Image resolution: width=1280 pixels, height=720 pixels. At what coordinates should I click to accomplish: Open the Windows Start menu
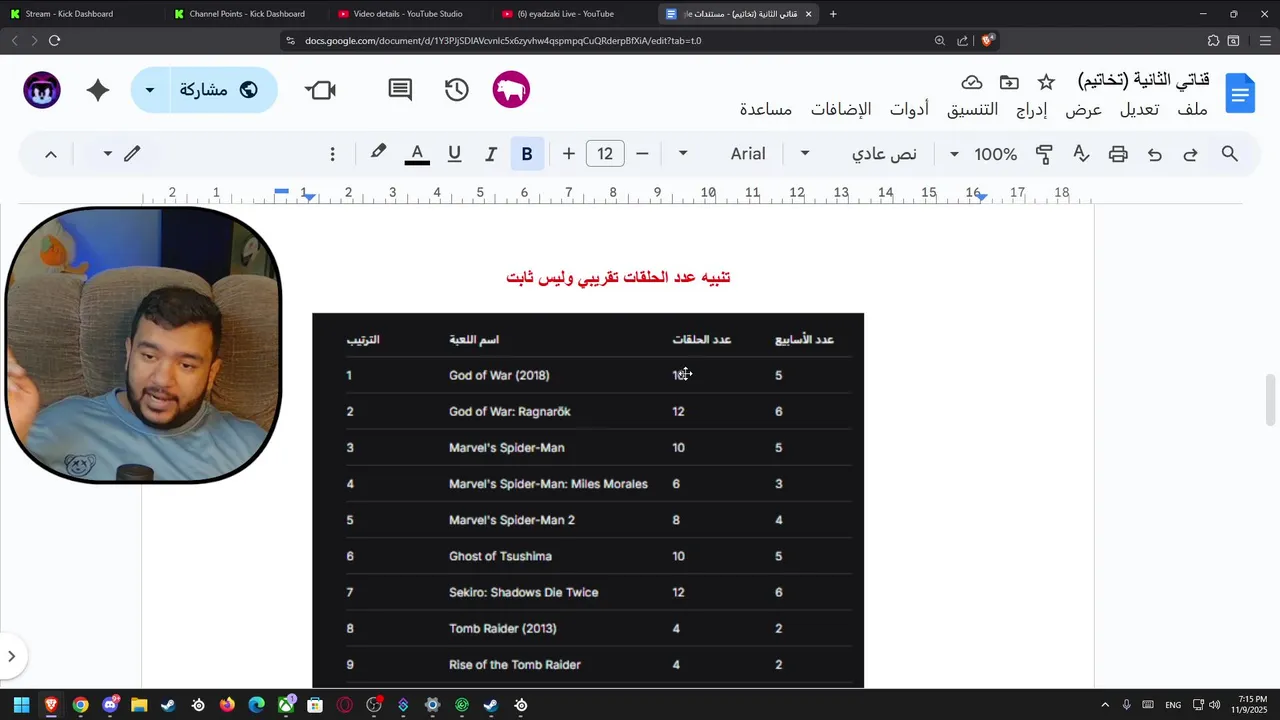click(x=21, y=705)
